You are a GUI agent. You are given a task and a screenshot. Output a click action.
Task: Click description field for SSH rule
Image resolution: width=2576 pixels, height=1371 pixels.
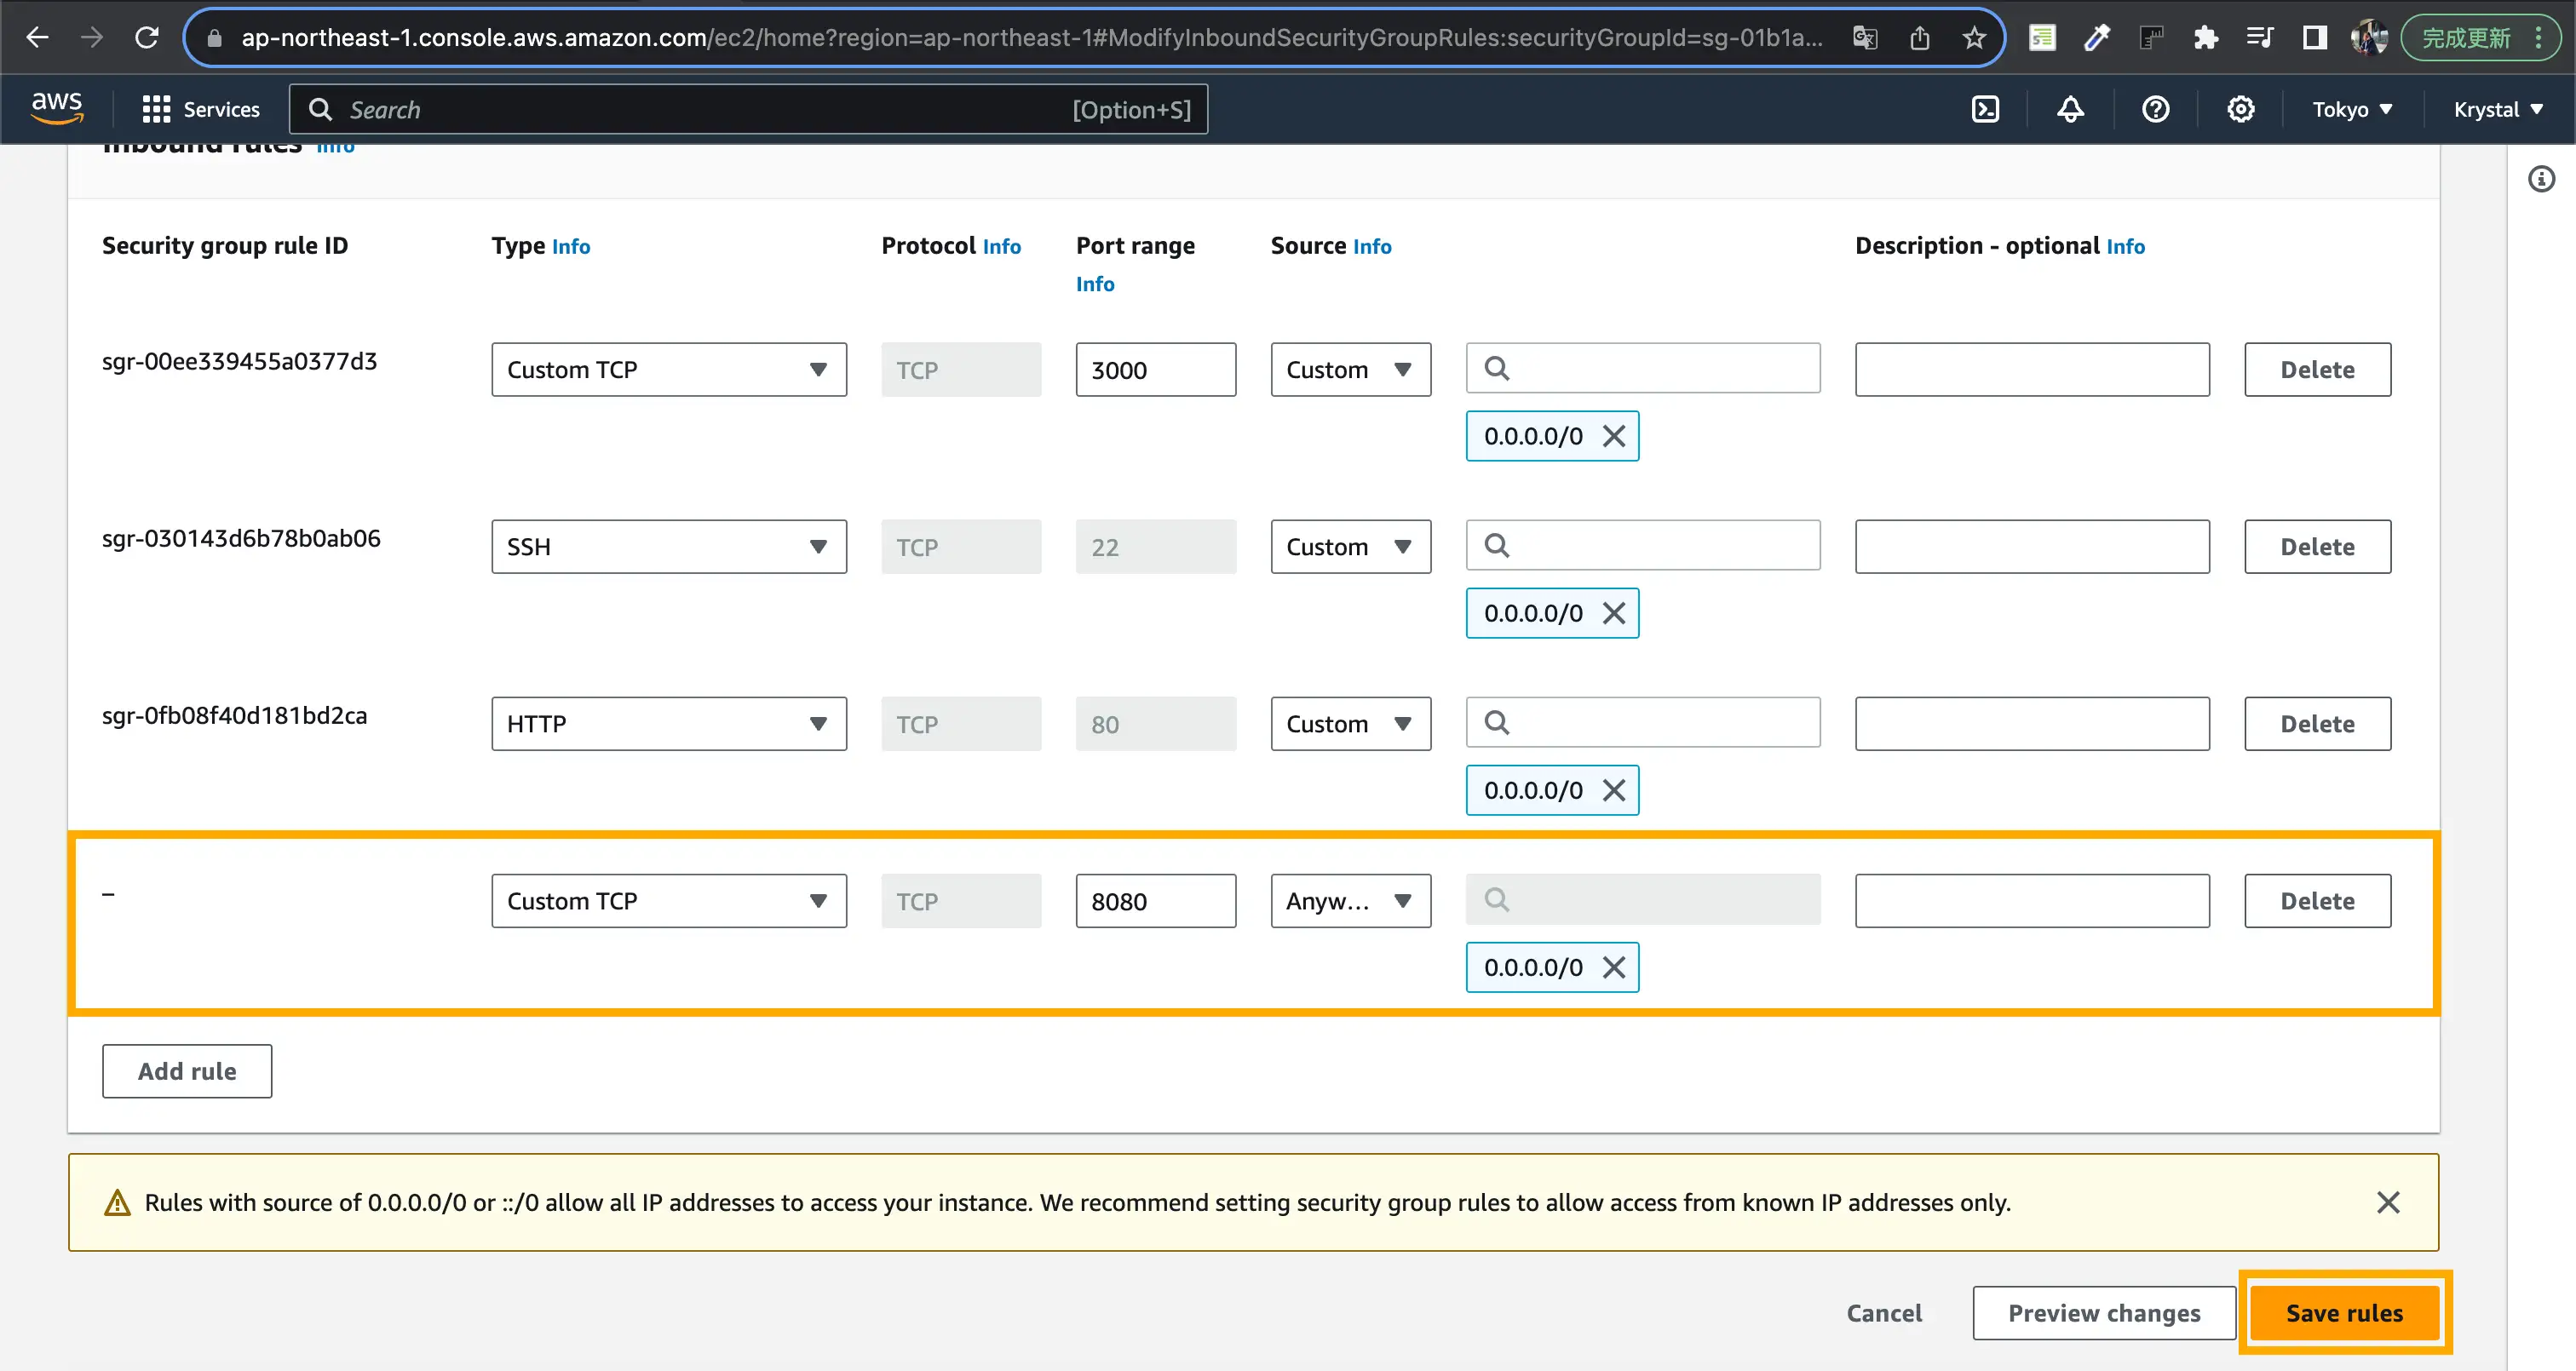[x=2032, y=547]
